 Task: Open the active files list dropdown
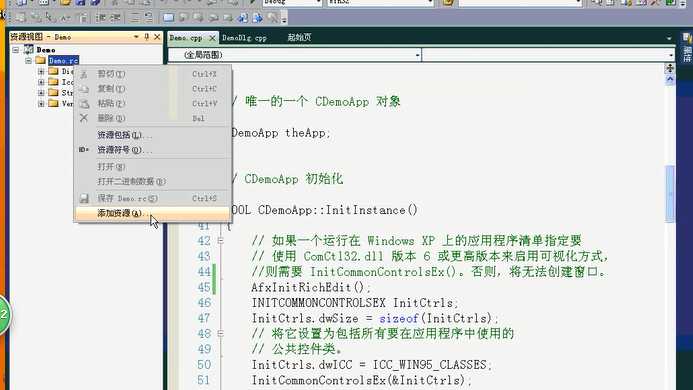(x=669, y=38)
